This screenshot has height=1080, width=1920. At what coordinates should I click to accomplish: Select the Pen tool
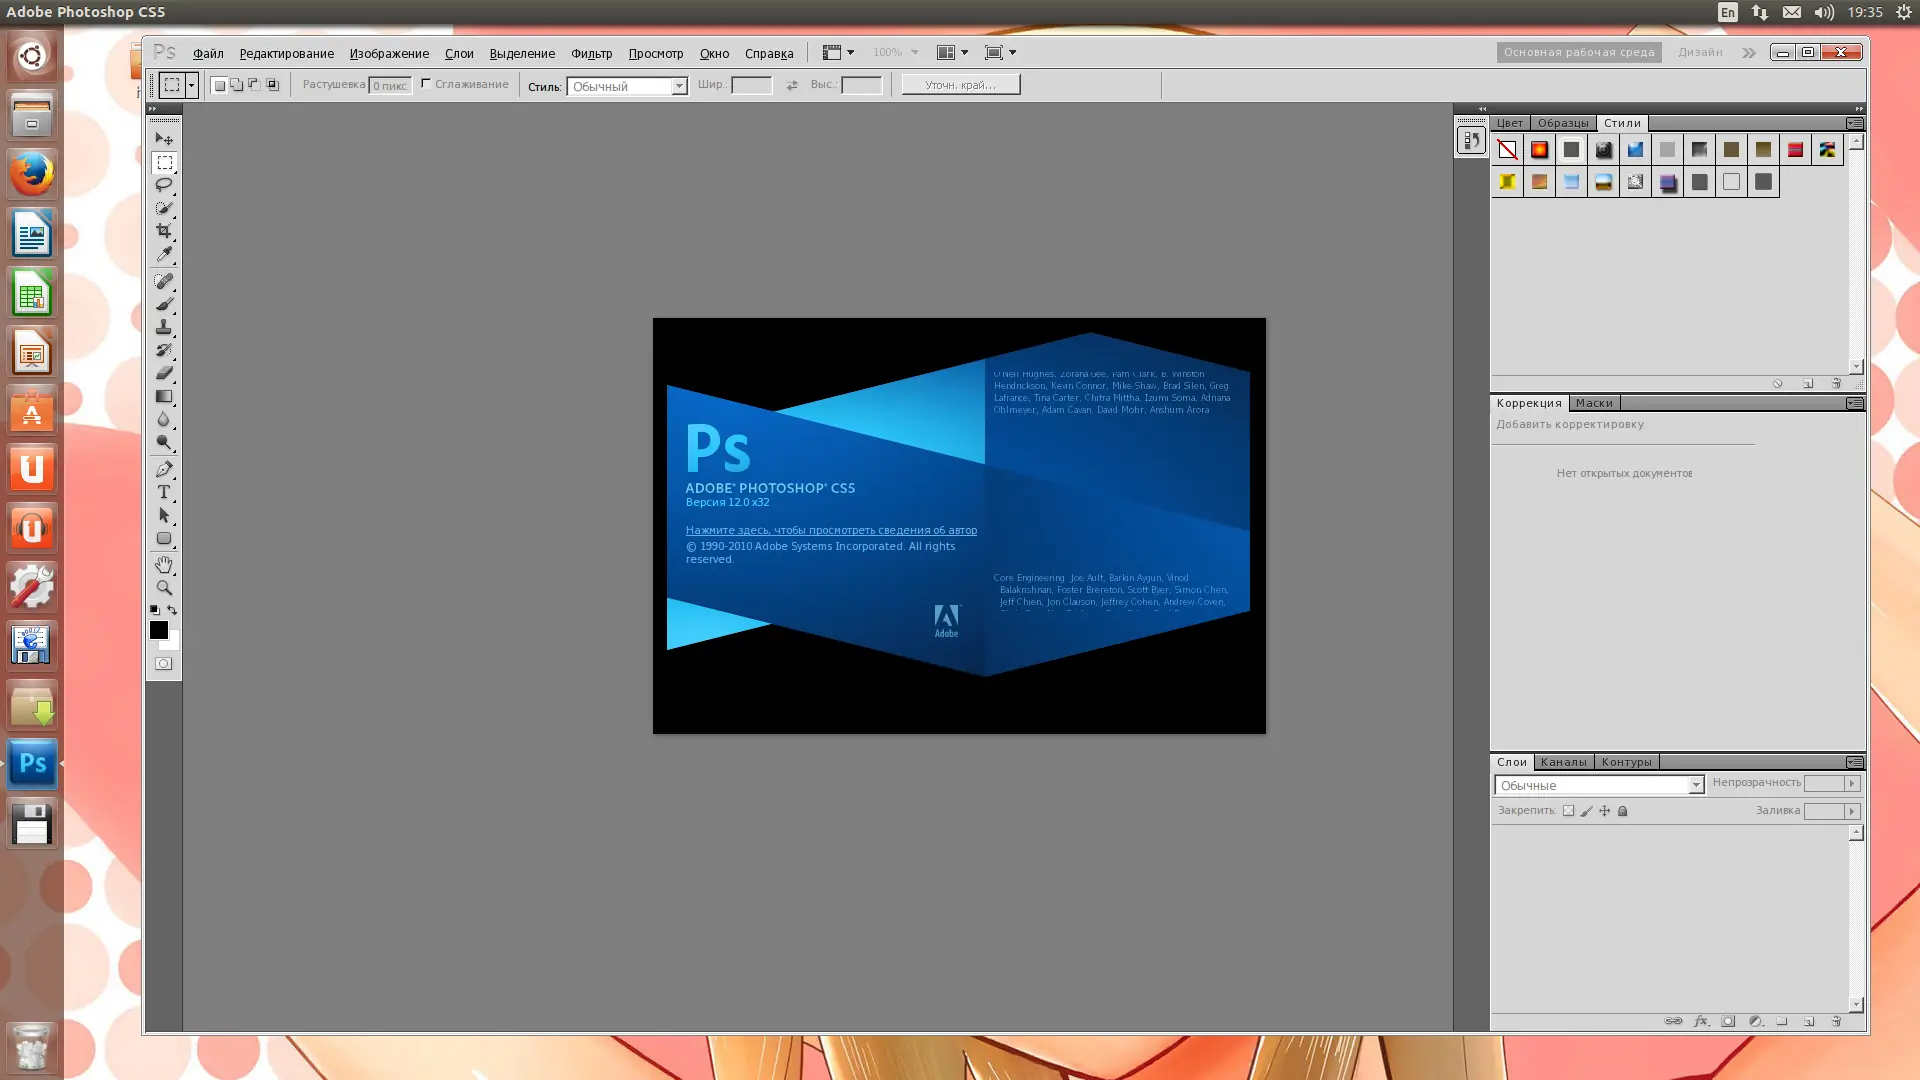pyautogui.click(x=164, y=469)
